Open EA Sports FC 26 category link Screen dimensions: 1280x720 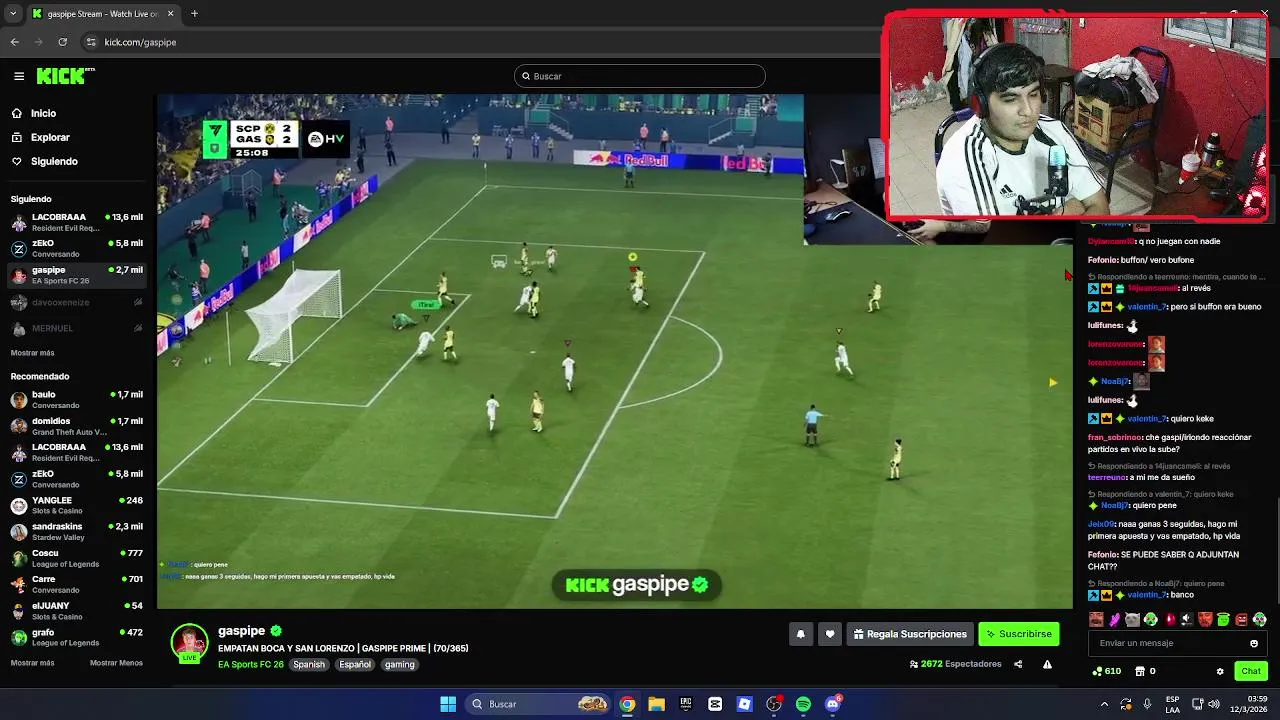click(251, 664)
